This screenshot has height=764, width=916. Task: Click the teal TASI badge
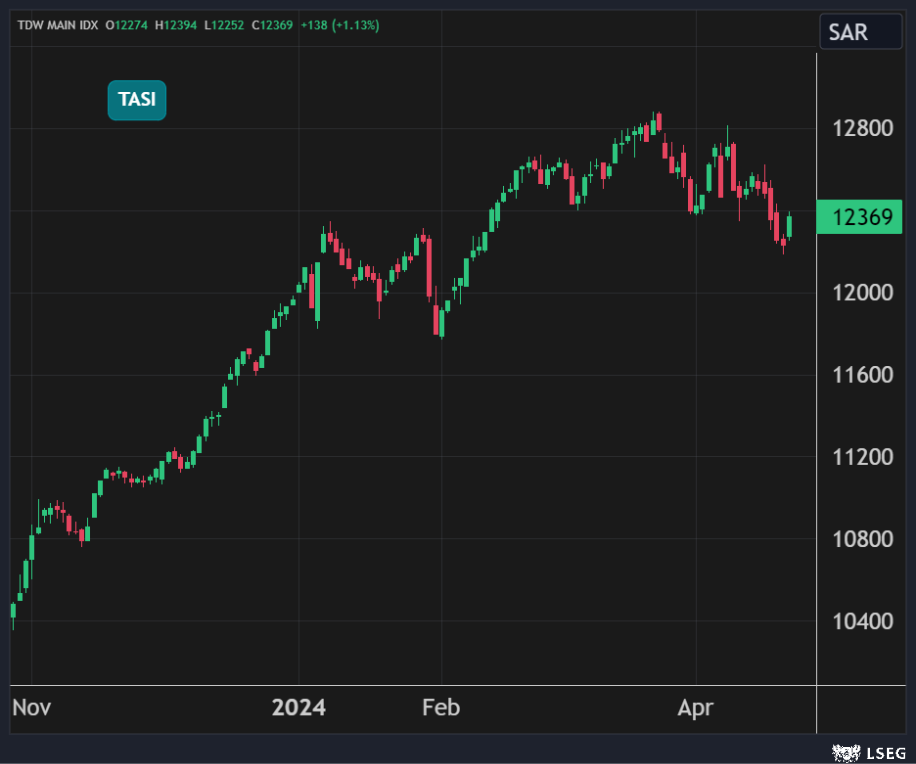[x=137, y=100]
